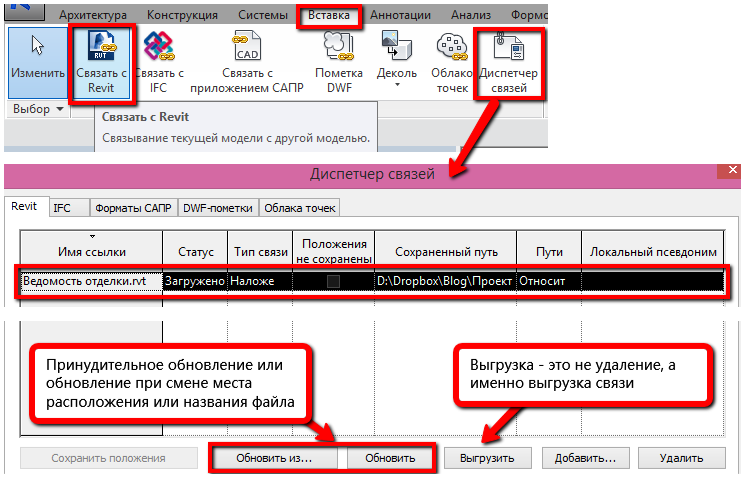This screenshot has height=481, width=745.
Task: Switch to the Форматы САПР tab
Action: [133, 208]
